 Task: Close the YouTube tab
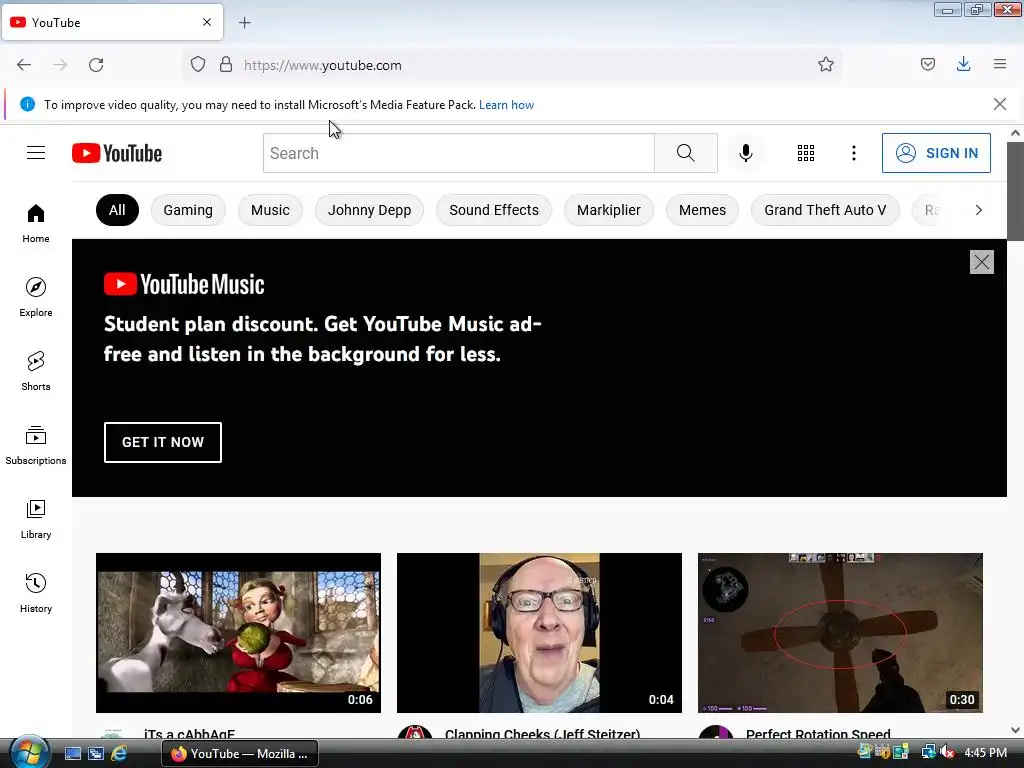(x=207, y=22)
